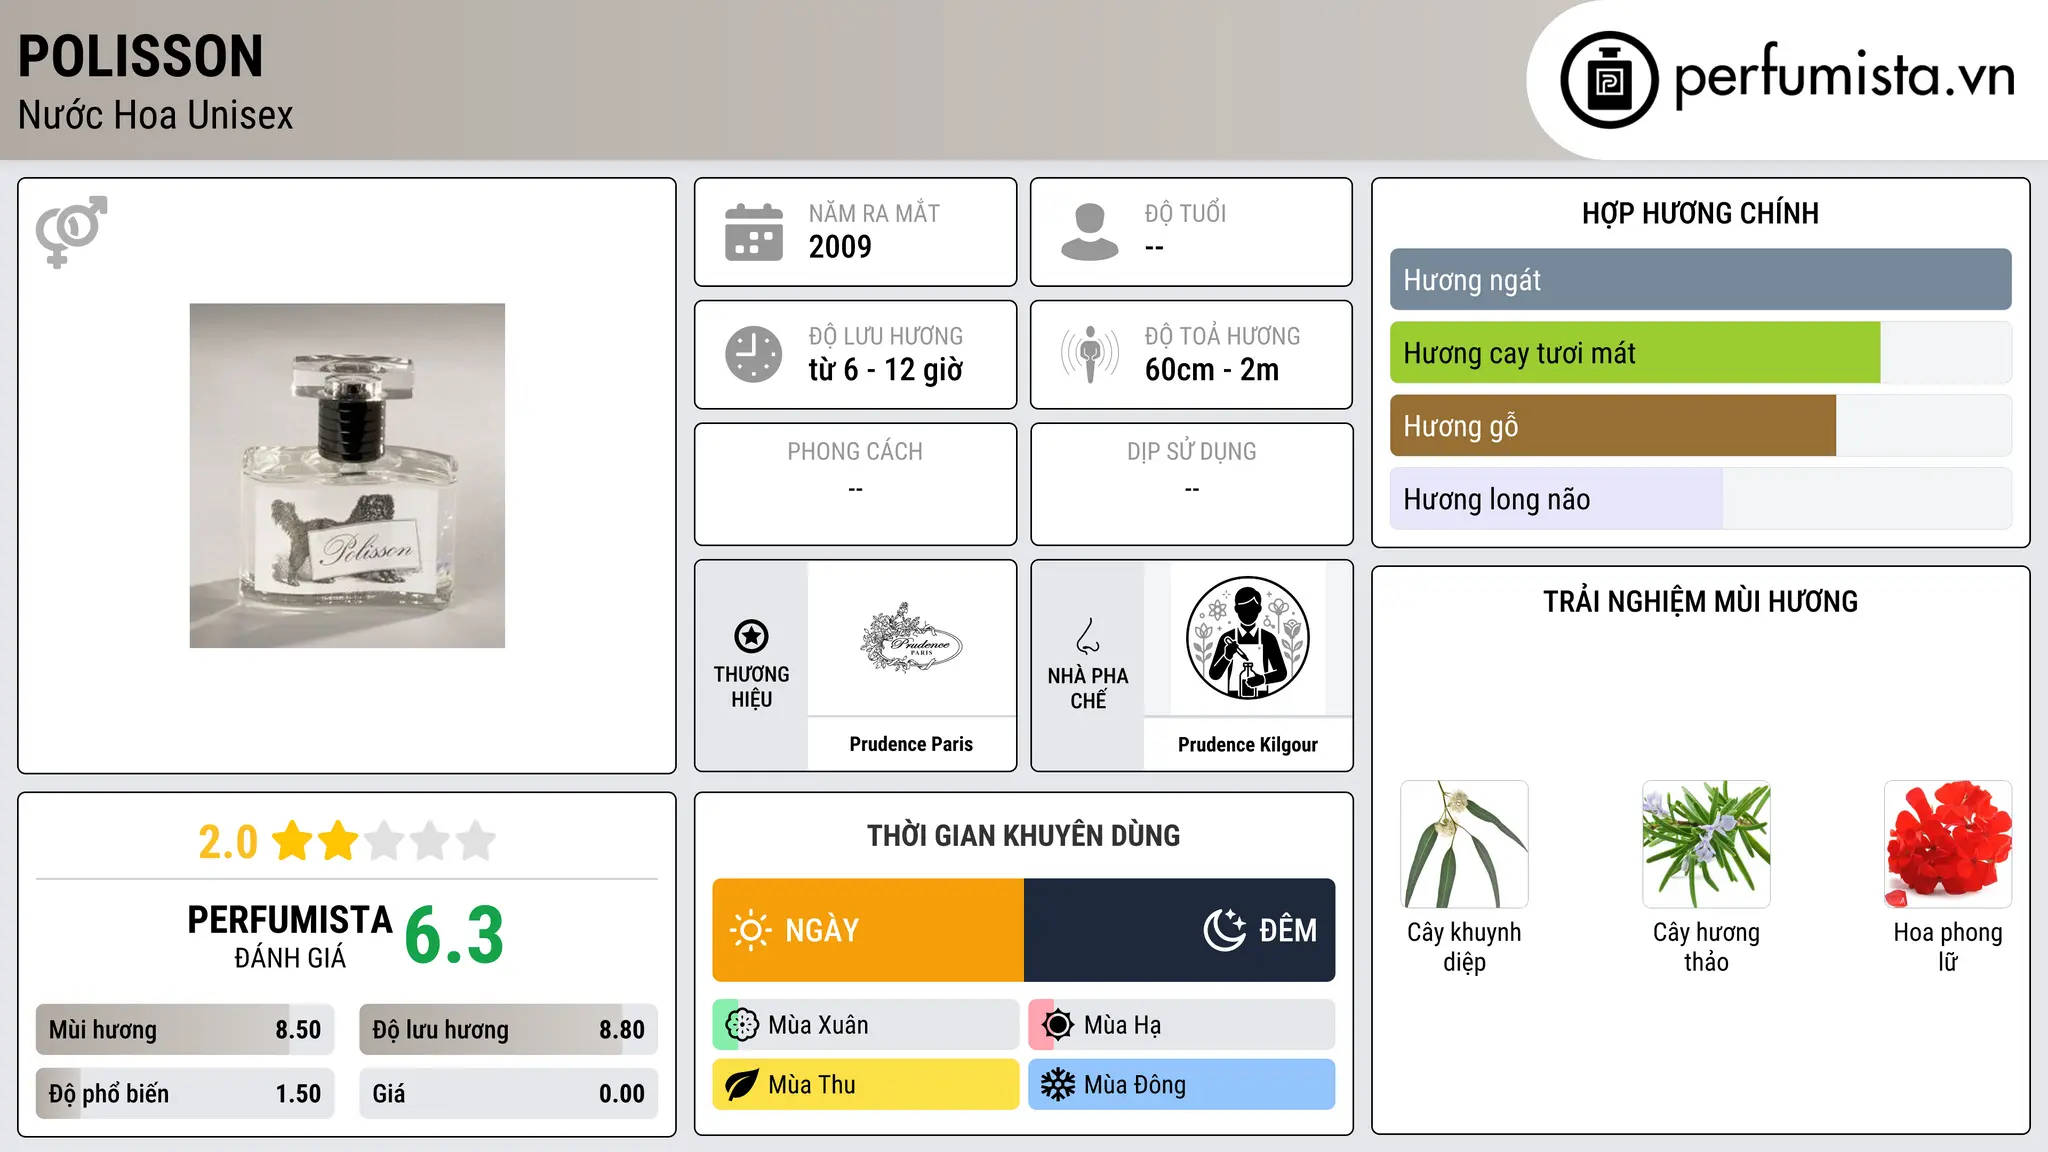Click the calendar icon beside Năm ra mắt

[x=754, y=232]
